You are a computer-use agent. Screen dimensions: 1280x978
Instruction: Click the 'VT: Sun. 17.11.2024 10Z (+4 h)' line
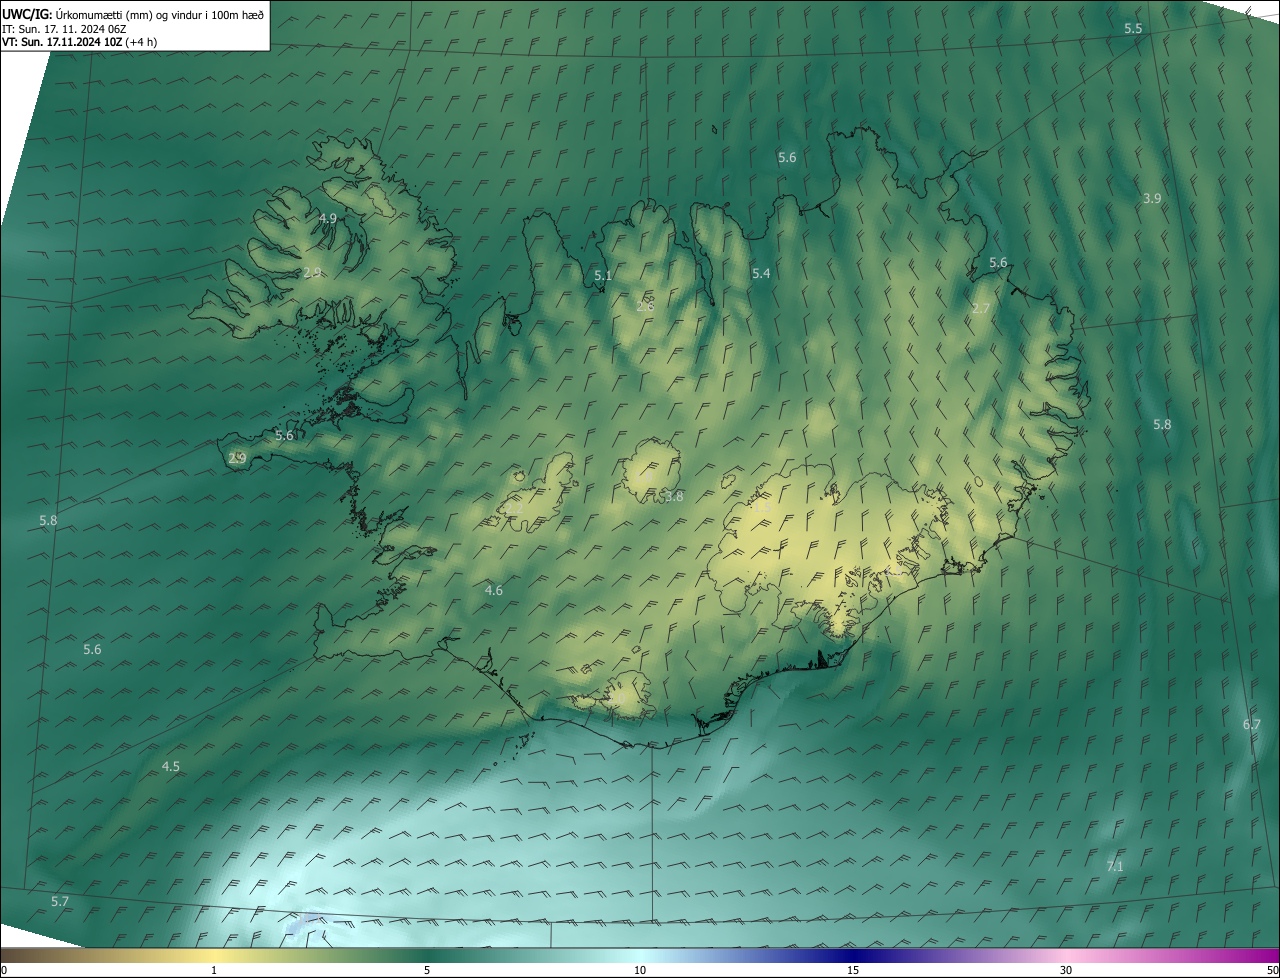click(80, 42)
